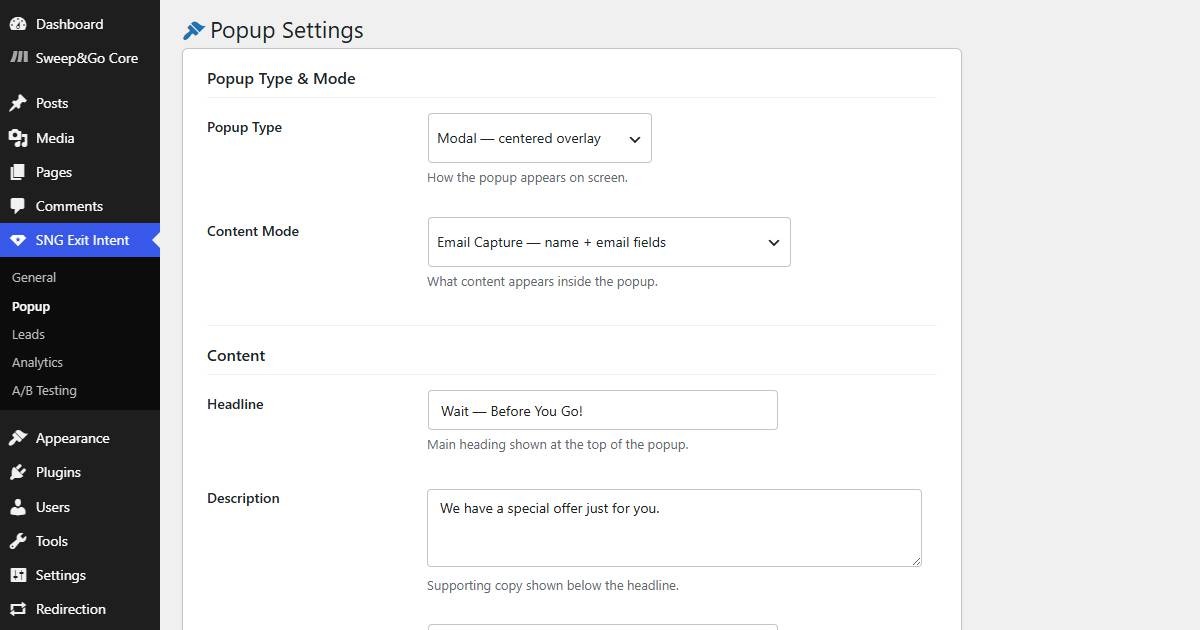Click the Settings sliders icon
Image resolution: width=1200 pixels, height=630 pixels.
18,575
